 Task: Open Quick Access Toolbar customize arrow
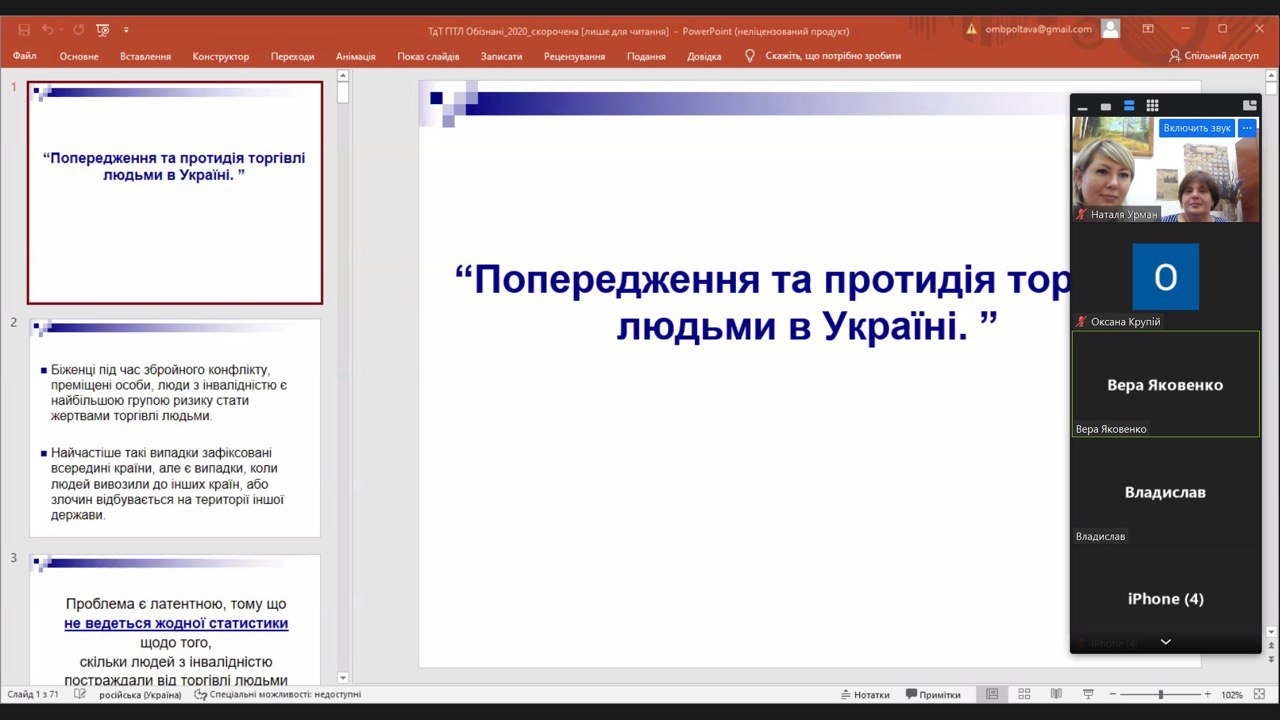coord(126,30)
